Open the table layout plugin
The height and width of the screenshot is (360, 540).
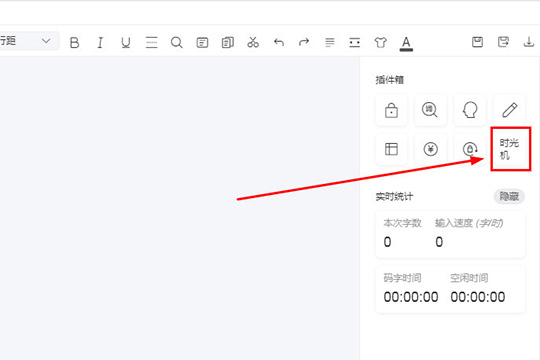tap(391, 149)
